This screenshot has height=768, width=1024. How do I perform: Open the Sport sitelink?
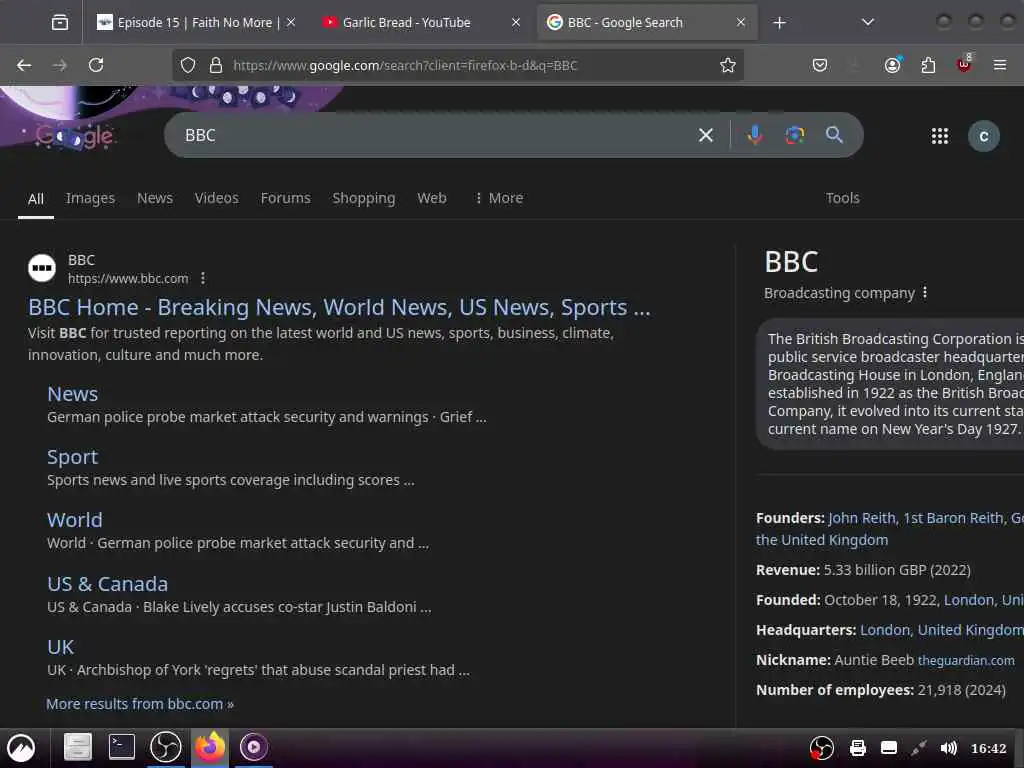click(x=72, y=457)
